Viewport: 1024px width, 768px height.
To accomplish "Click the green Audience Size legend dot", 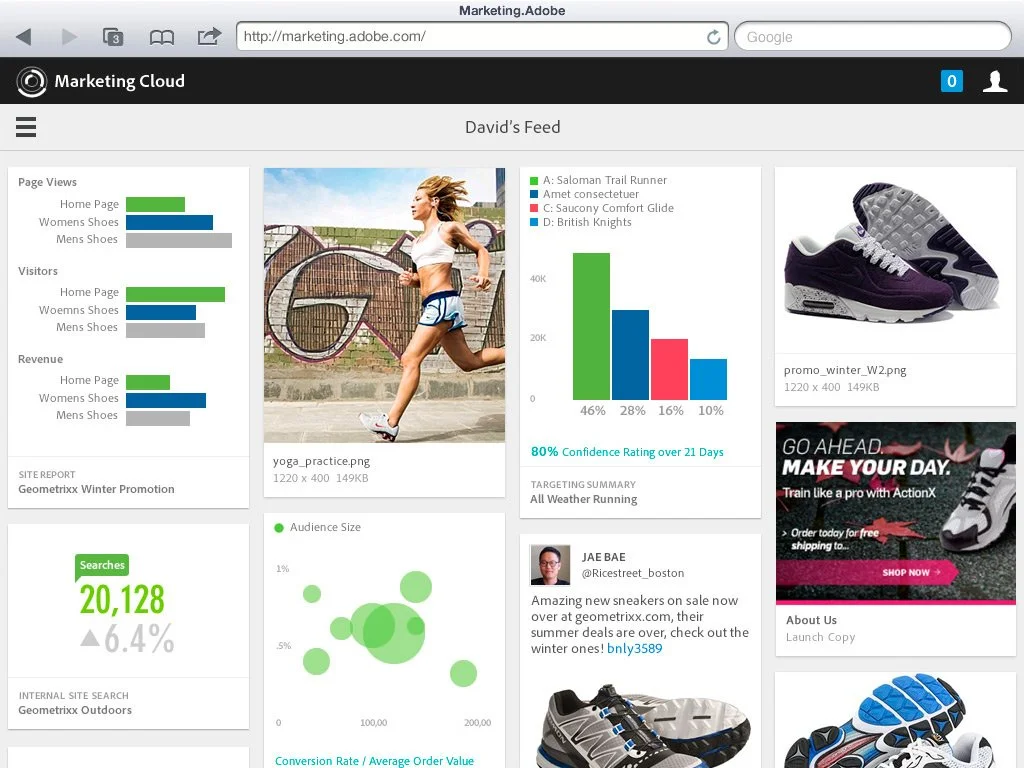I will pos(279,528).
